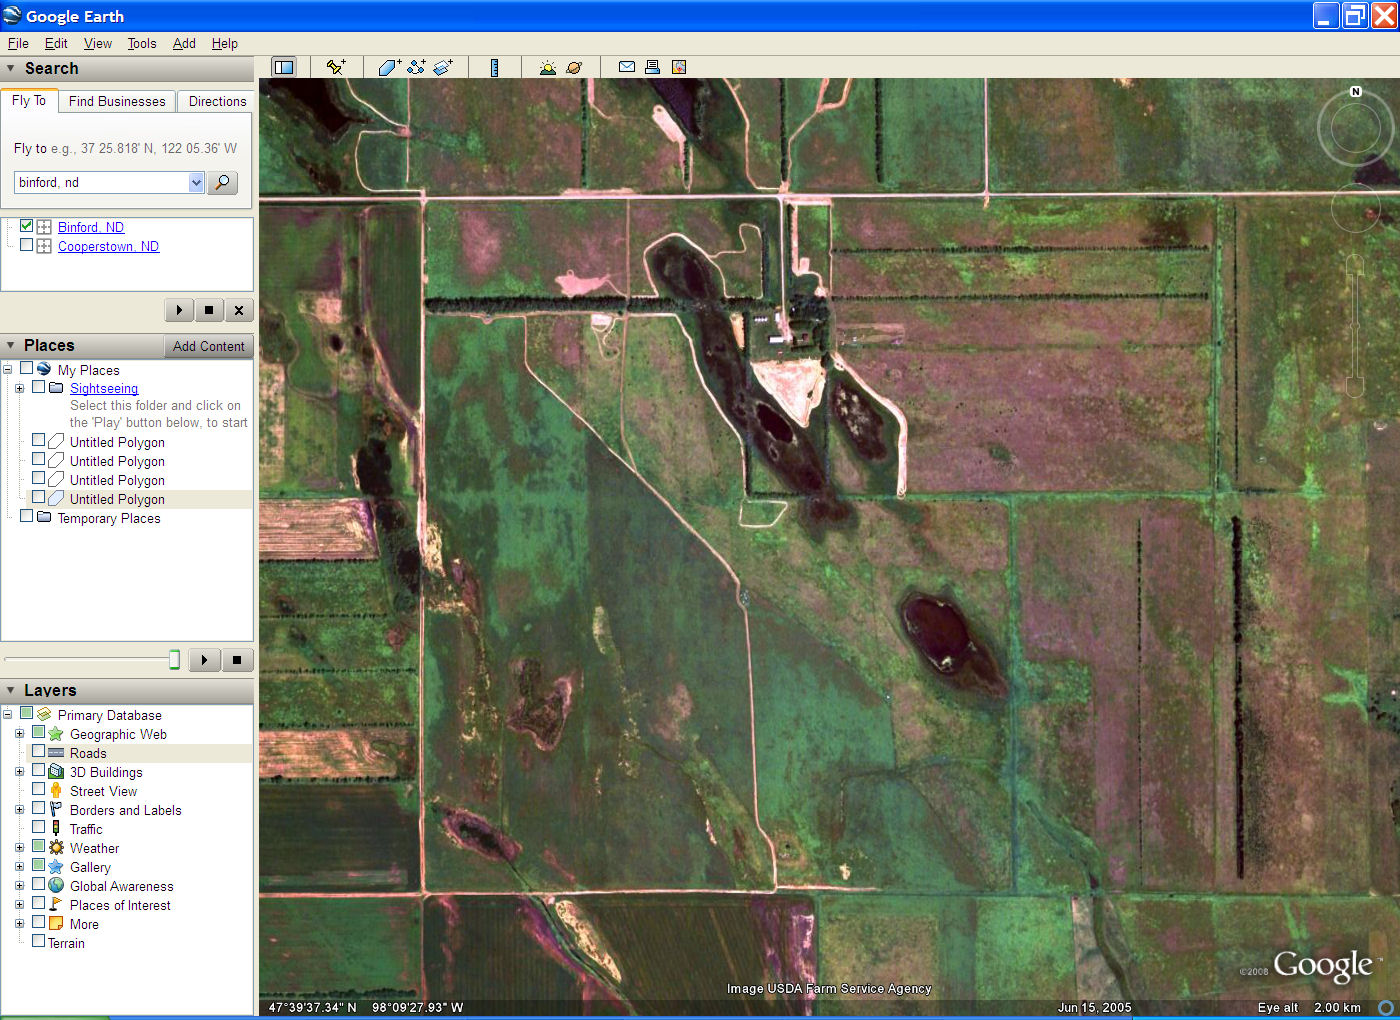This screenshot has height=1020, width=1400.
Task: Click the Add Content button
Action: click(208, 346)
